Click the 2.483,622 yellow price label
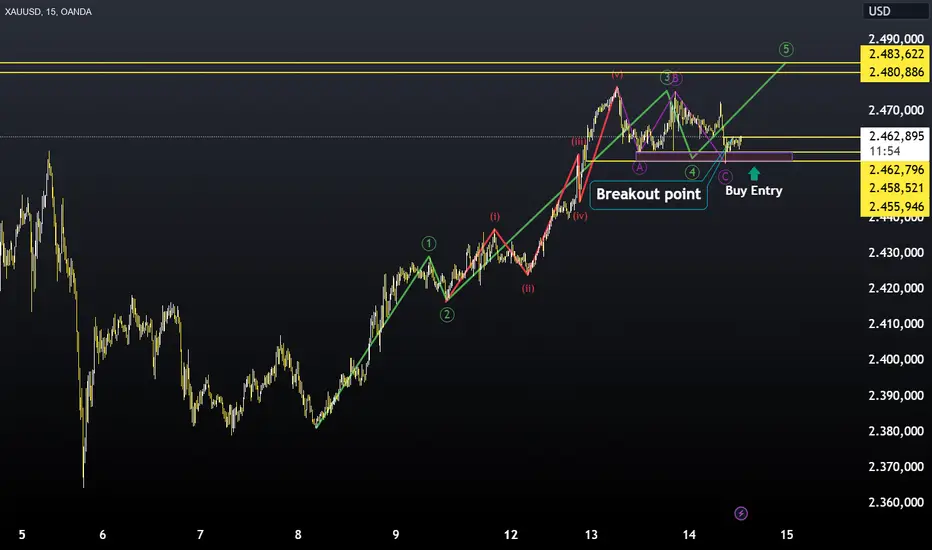Image resolution: width=932 pixels, height=550 pixels. [896, 54]
